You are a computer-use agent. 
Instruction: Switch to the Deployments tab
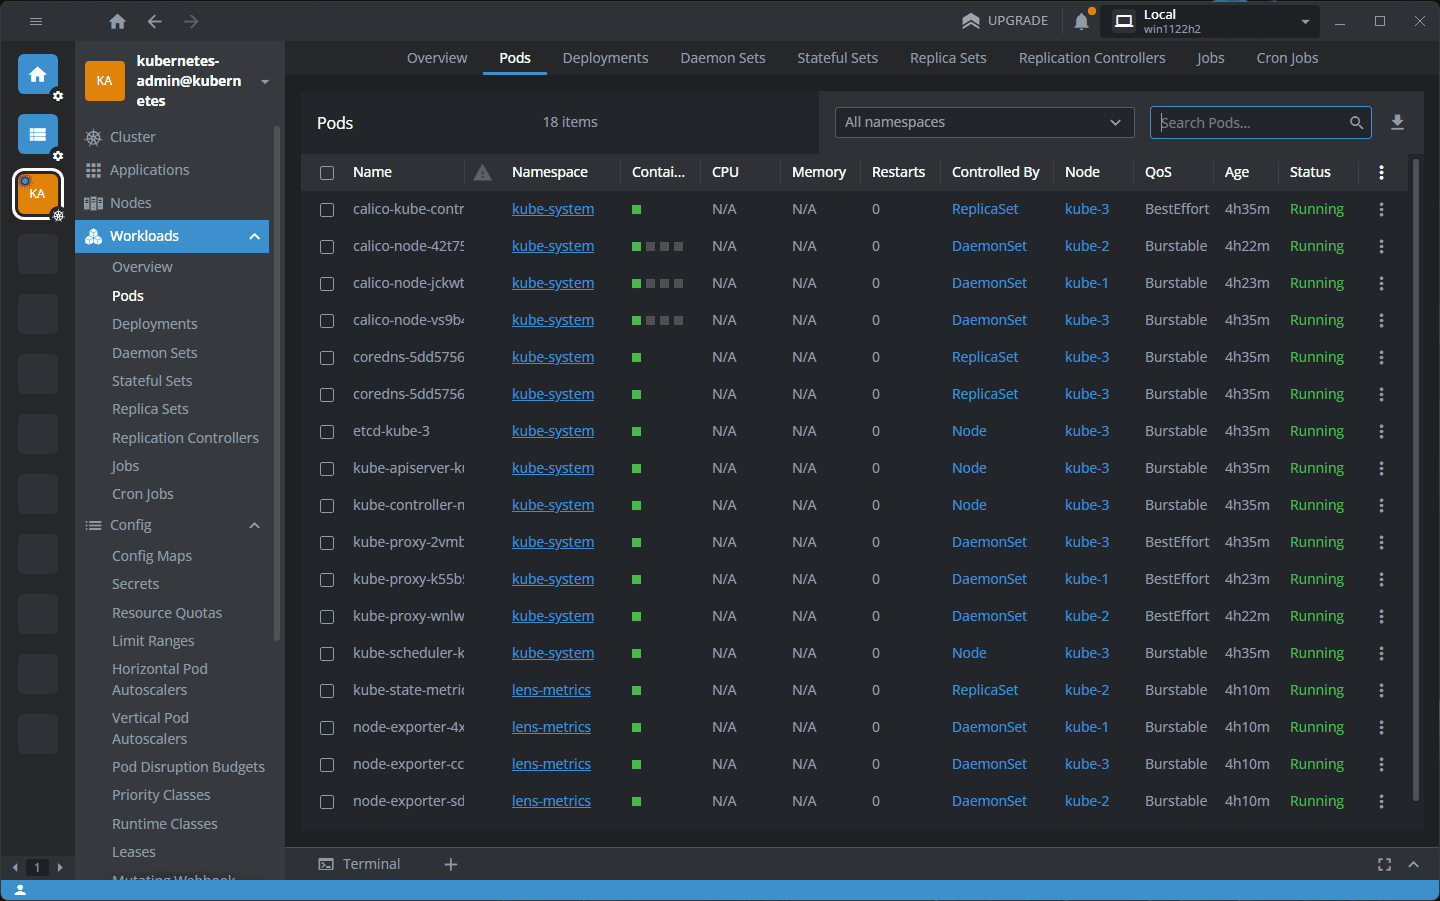point(605,58)
